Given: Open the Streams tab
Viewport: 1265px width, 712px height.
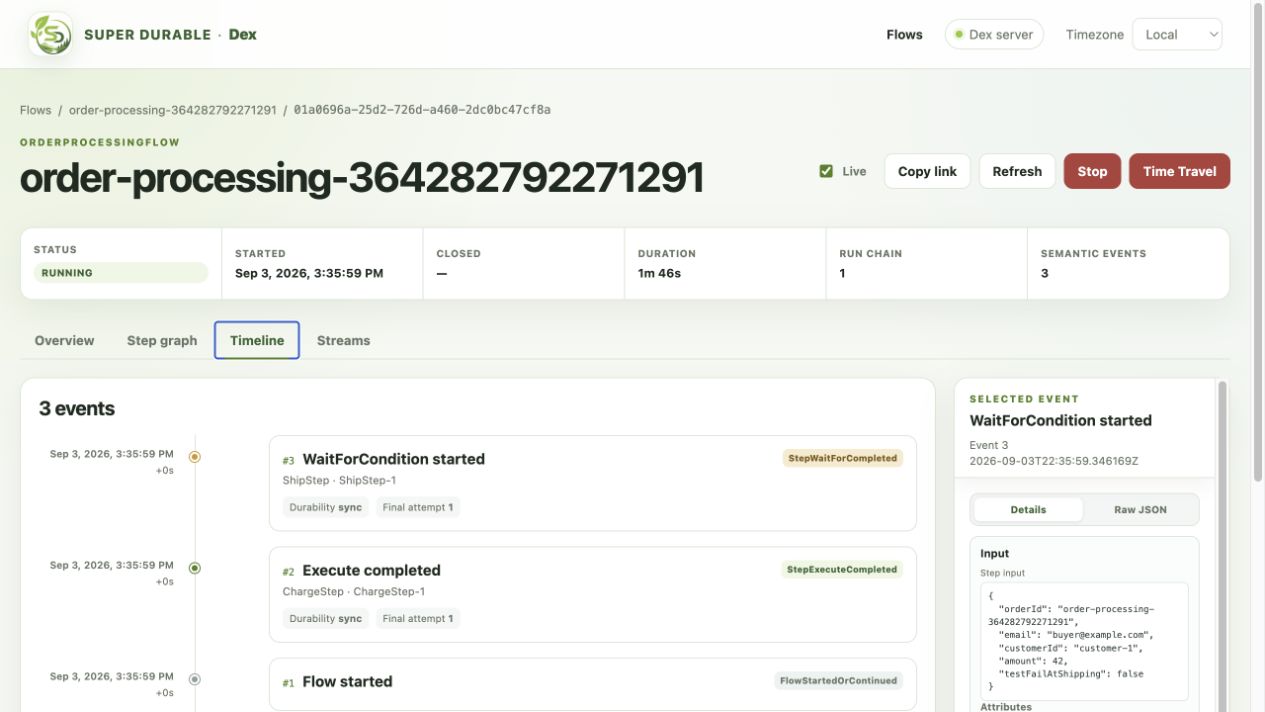Looking at the screenshot, I should pos(343,340).
